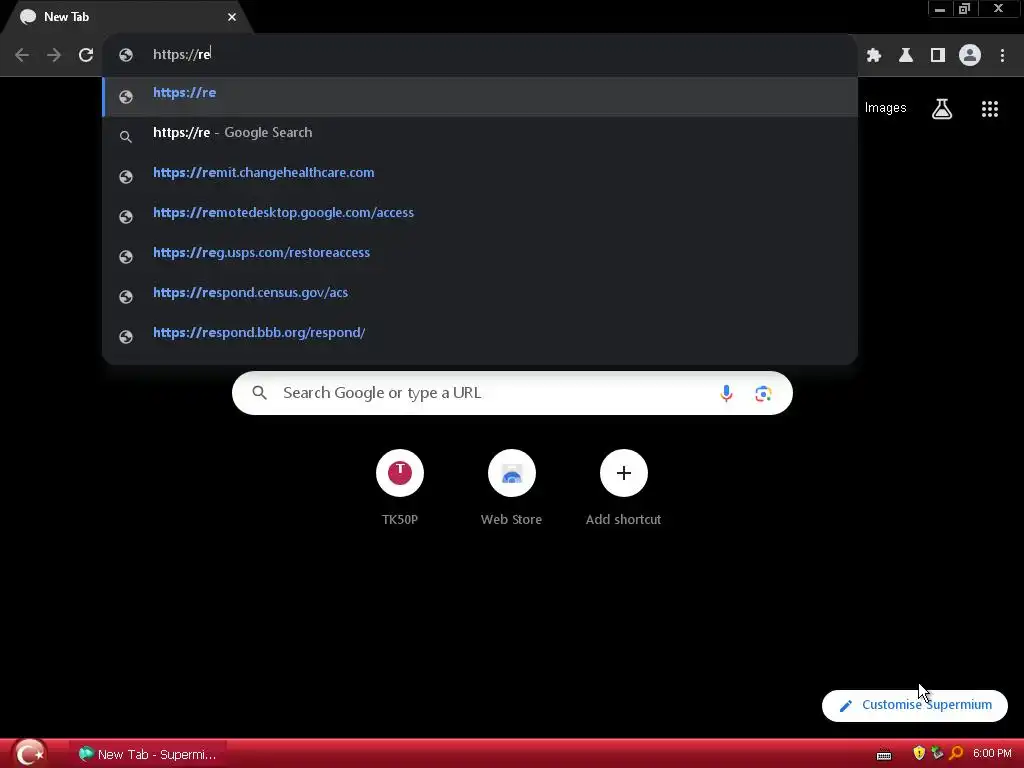
Task: Reload the page with the refresh icon
Action: pyautogui.click(x=86, y=55)
